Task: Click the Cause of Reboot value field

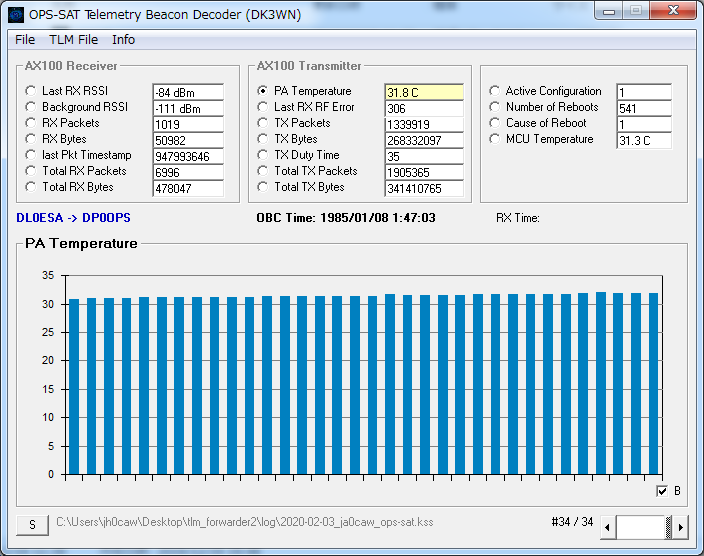Action: (x=644, y=124)
